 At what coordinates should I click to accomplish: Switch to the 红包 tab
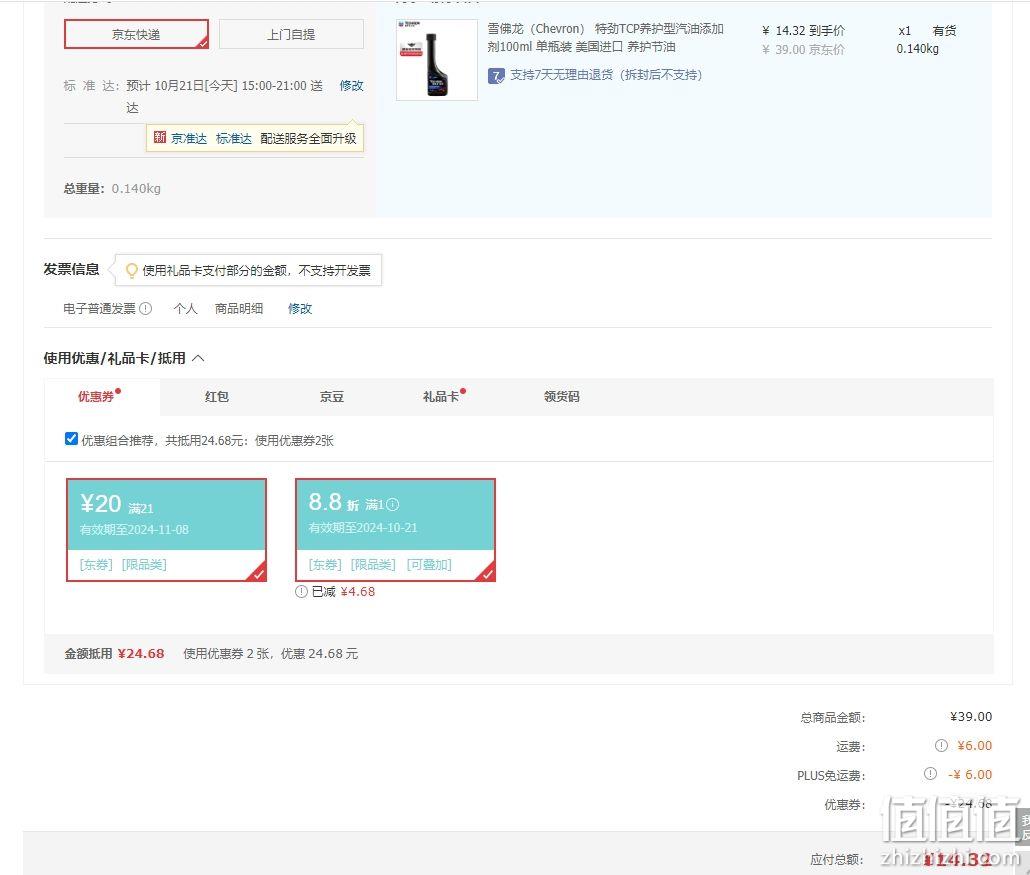coord(217,396)
